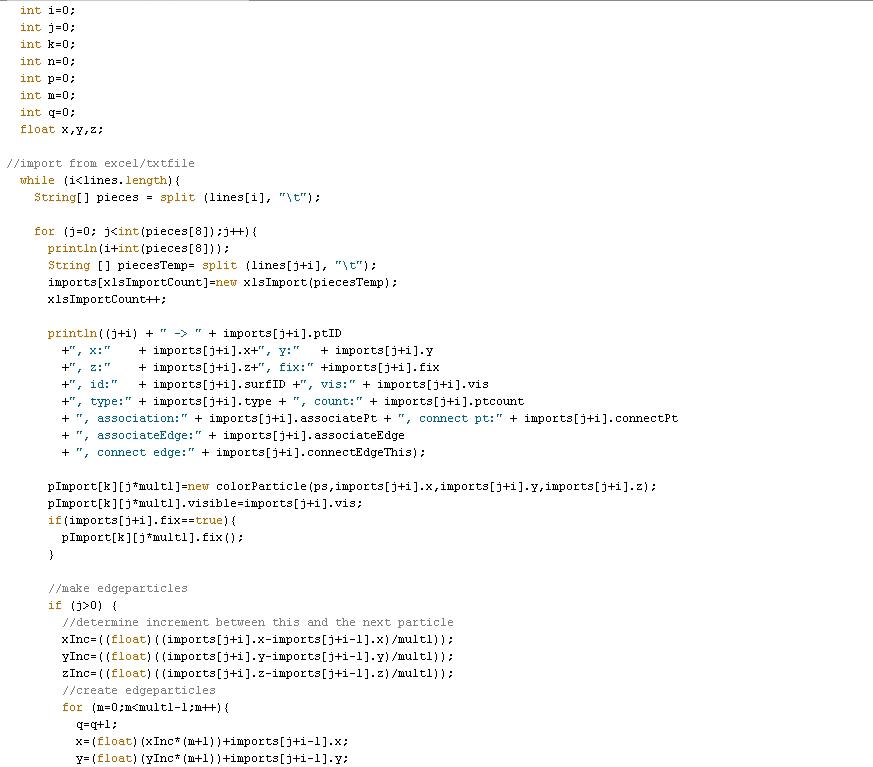Click the line 'int q=0;'
Viewport: 873px width, 767px height.
coord(47,112)
